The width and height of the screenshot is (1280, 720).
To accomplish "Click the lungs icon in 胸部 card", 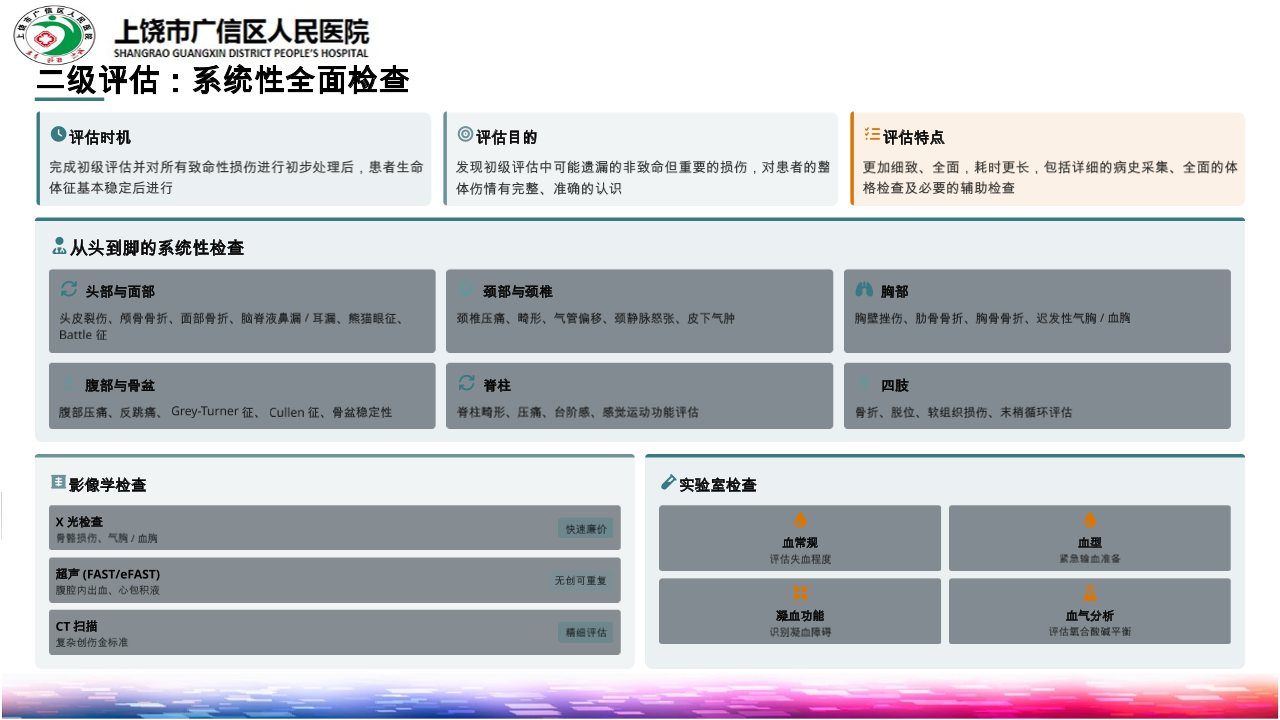I will (864, 290).
